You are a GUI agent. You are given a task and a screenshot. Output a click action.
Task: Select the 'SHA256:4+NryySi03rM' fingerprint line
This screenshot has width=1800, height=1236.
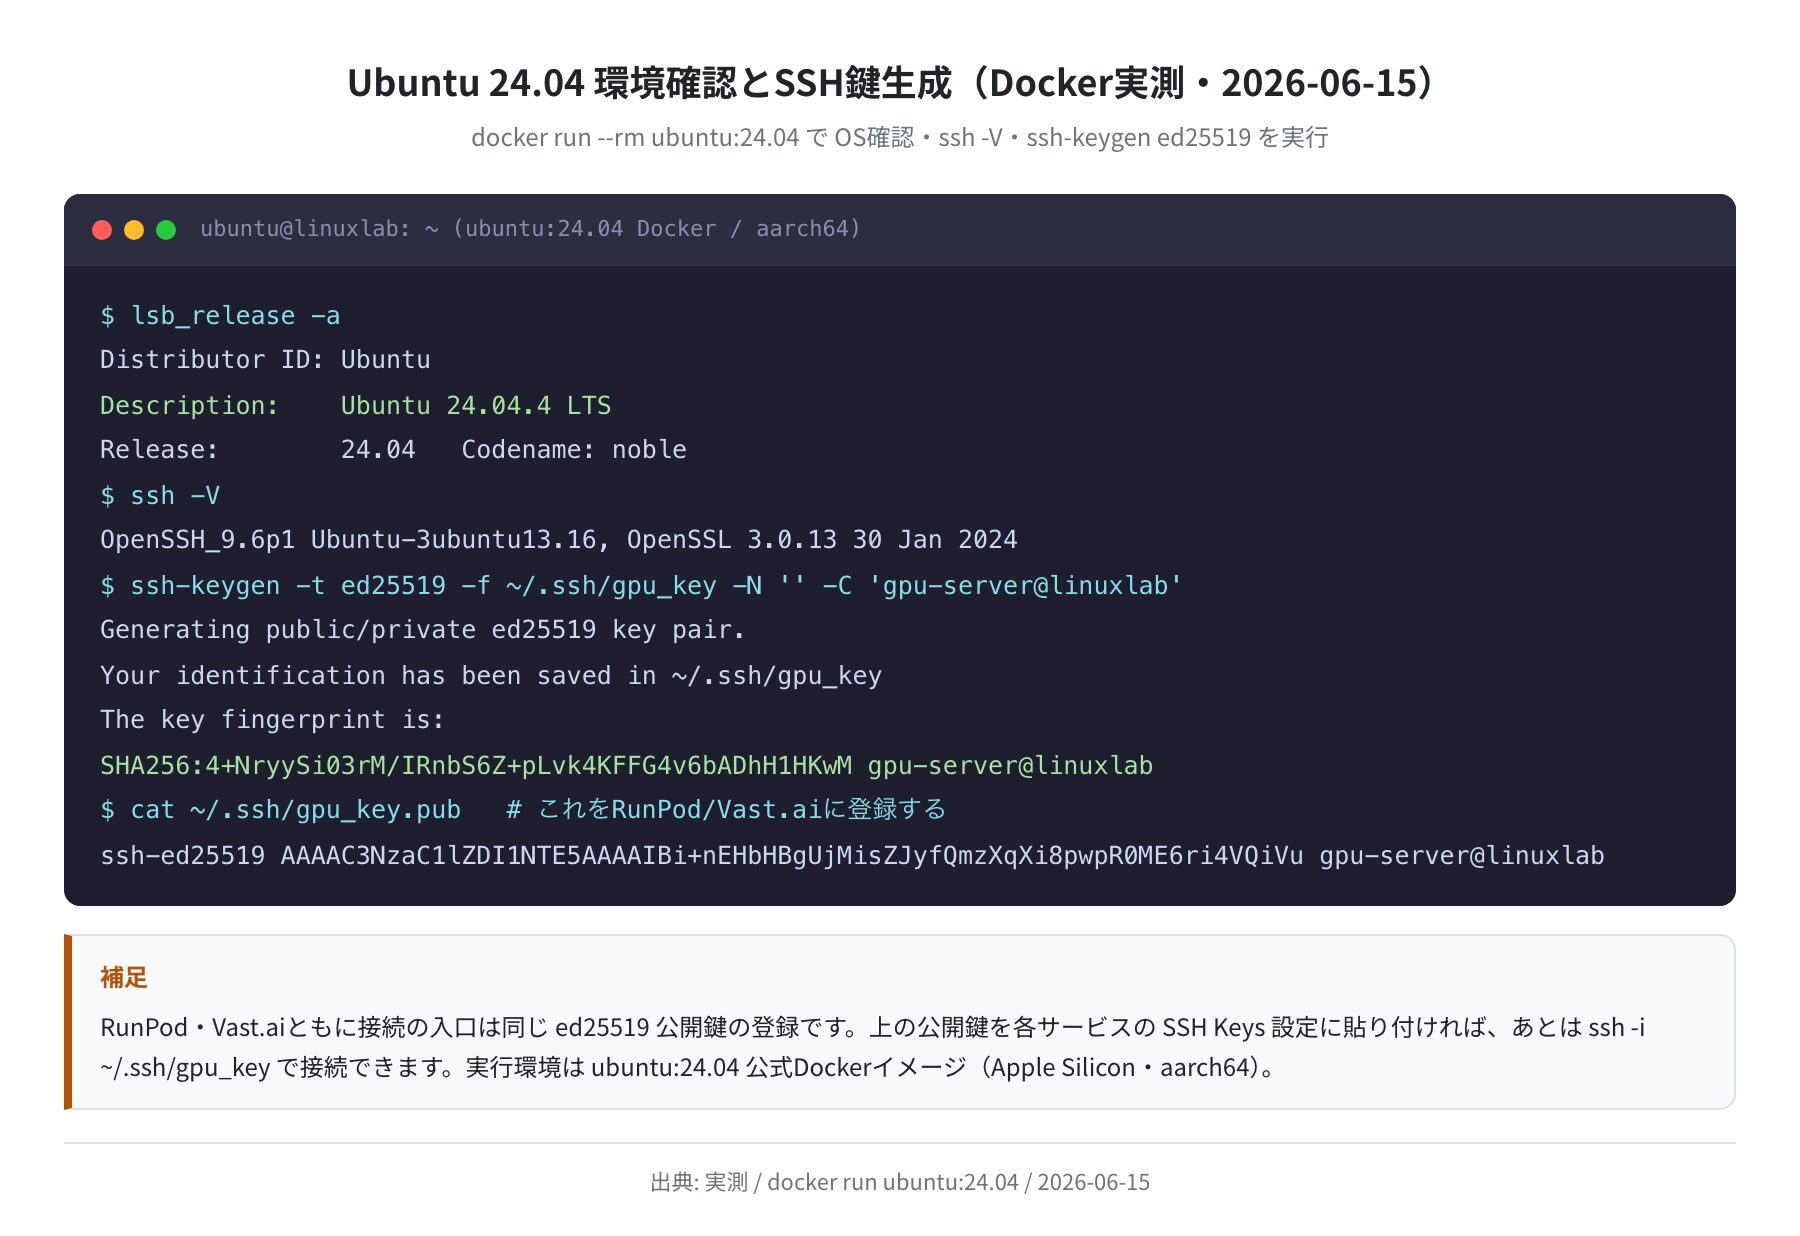pos(626,766)
